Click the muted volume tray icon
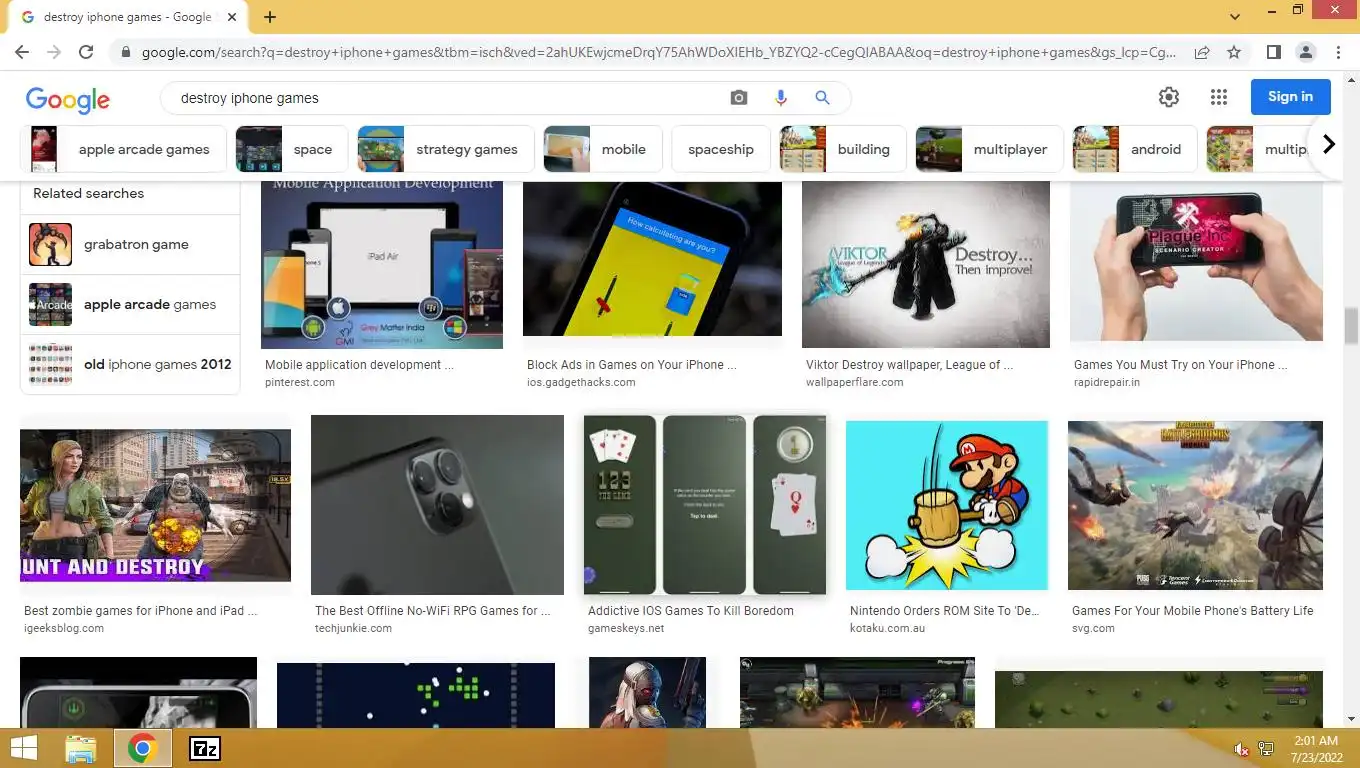 [1241, 749]
